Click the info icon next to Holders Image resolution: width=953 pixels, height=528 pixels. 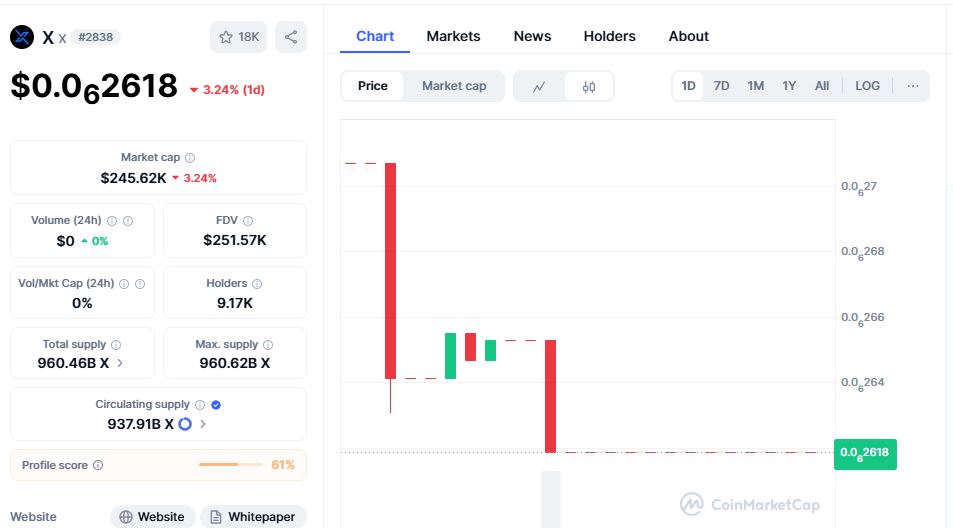pyautogui.click(x=257, y=284)
